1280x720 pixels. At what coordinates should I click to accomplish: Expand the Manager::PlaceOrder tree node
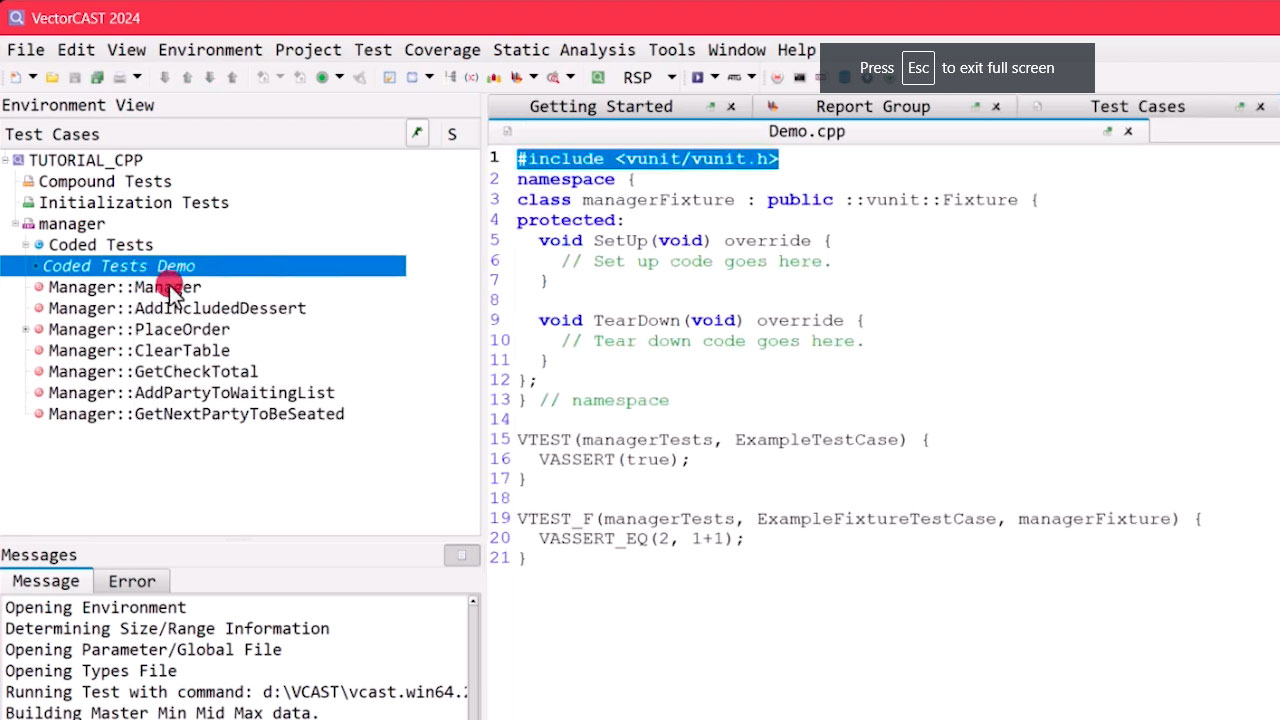[26, 330]
